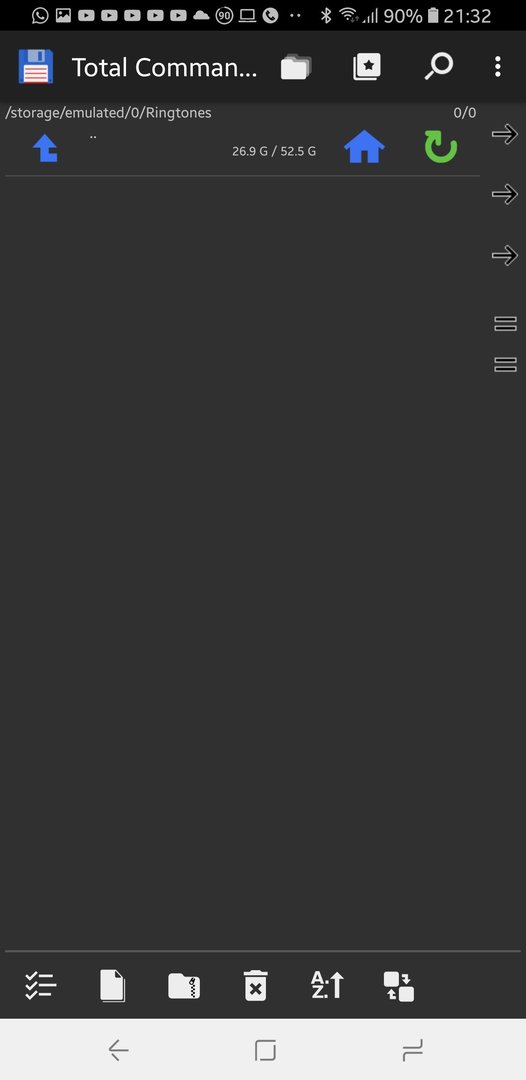Open the bookmarks star icon
Viewport: 526px width, 1080px height.
(x=367, y=67)
